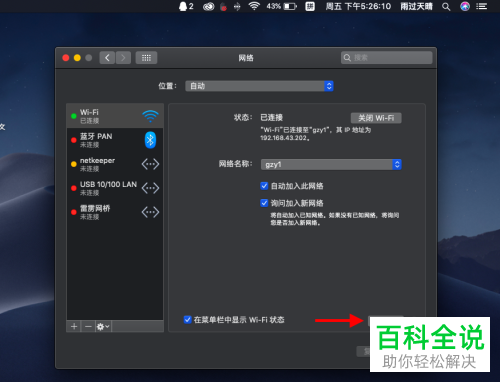Open Creative Cloud menu bar icon
The width and height of the screenshot is (500, 382).
[x=209, y=6]
